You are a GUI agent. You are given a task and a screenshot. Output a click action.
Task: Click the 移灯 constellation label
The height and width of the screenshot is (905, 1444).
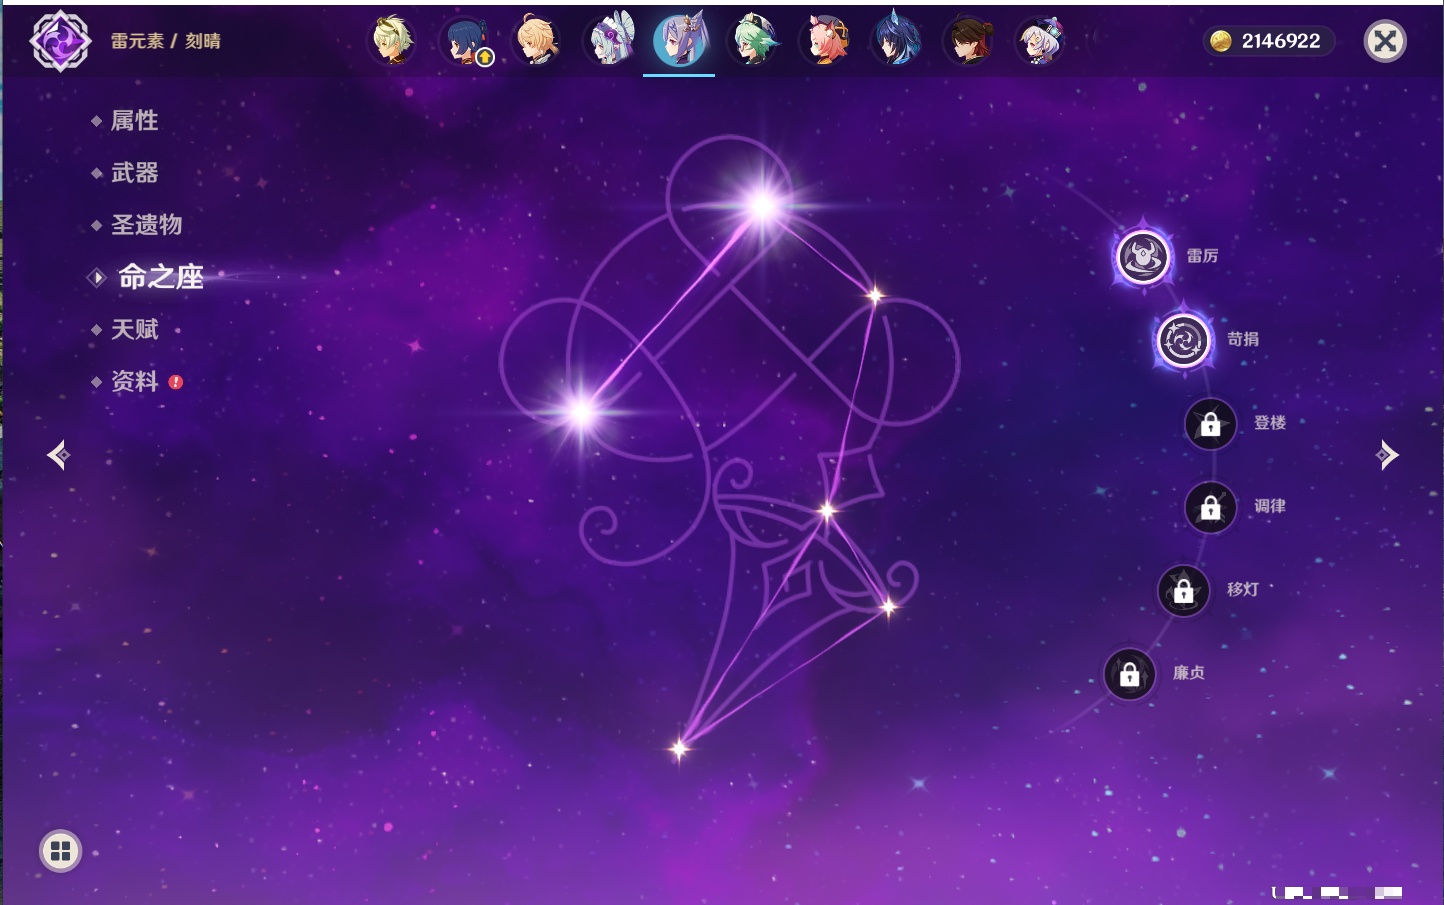pos(1243,589)
